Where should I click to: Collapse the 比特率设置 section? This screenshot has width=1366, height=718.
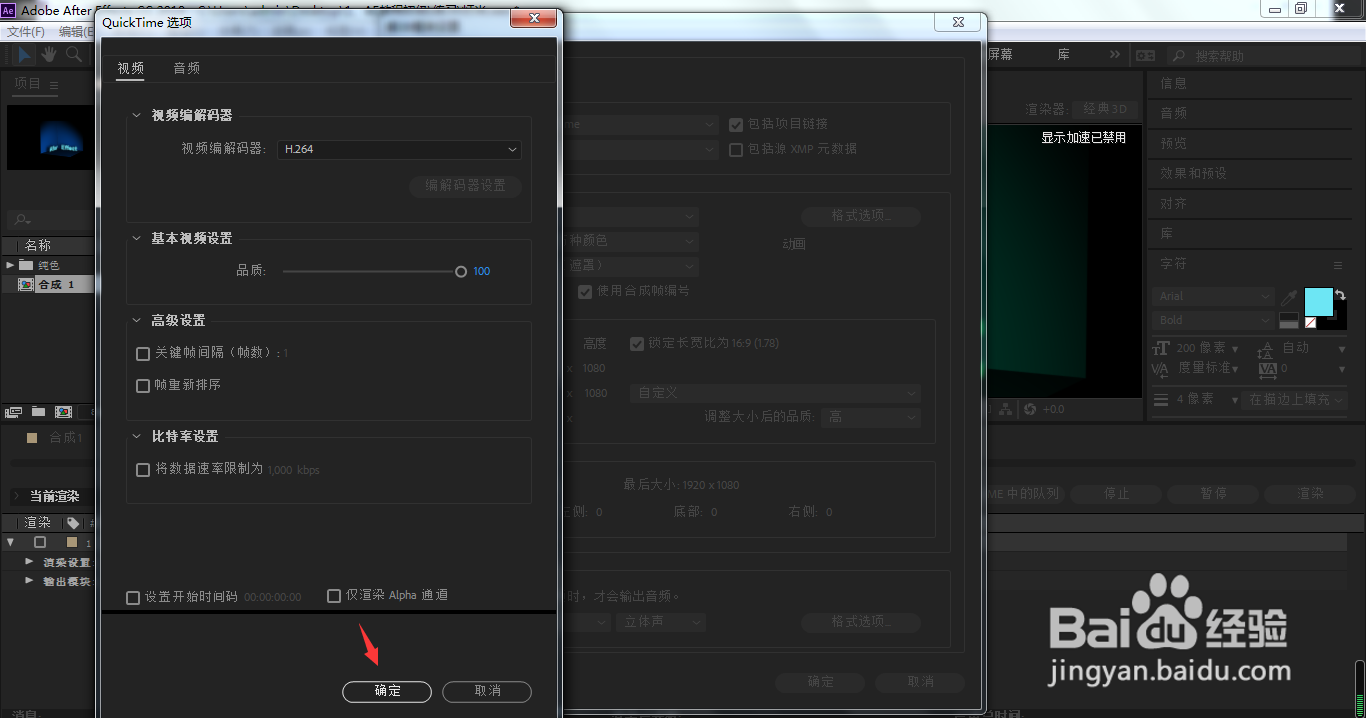137,436
